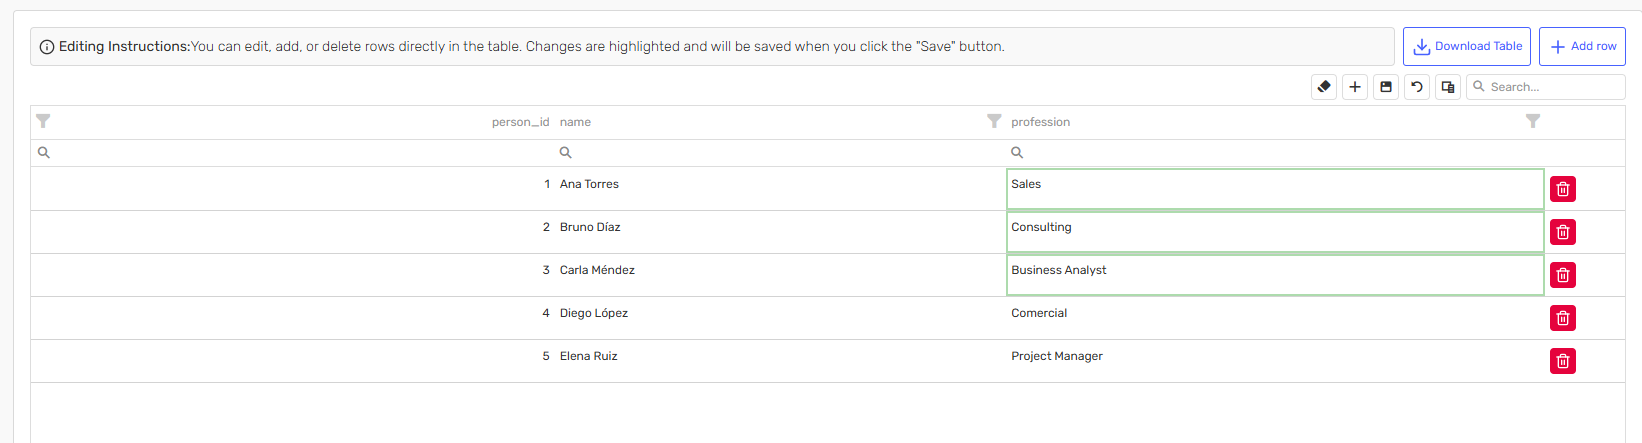Delete the Bruno Díaz row
This screenshot has height=443, width=1642.
(1563, 232)
